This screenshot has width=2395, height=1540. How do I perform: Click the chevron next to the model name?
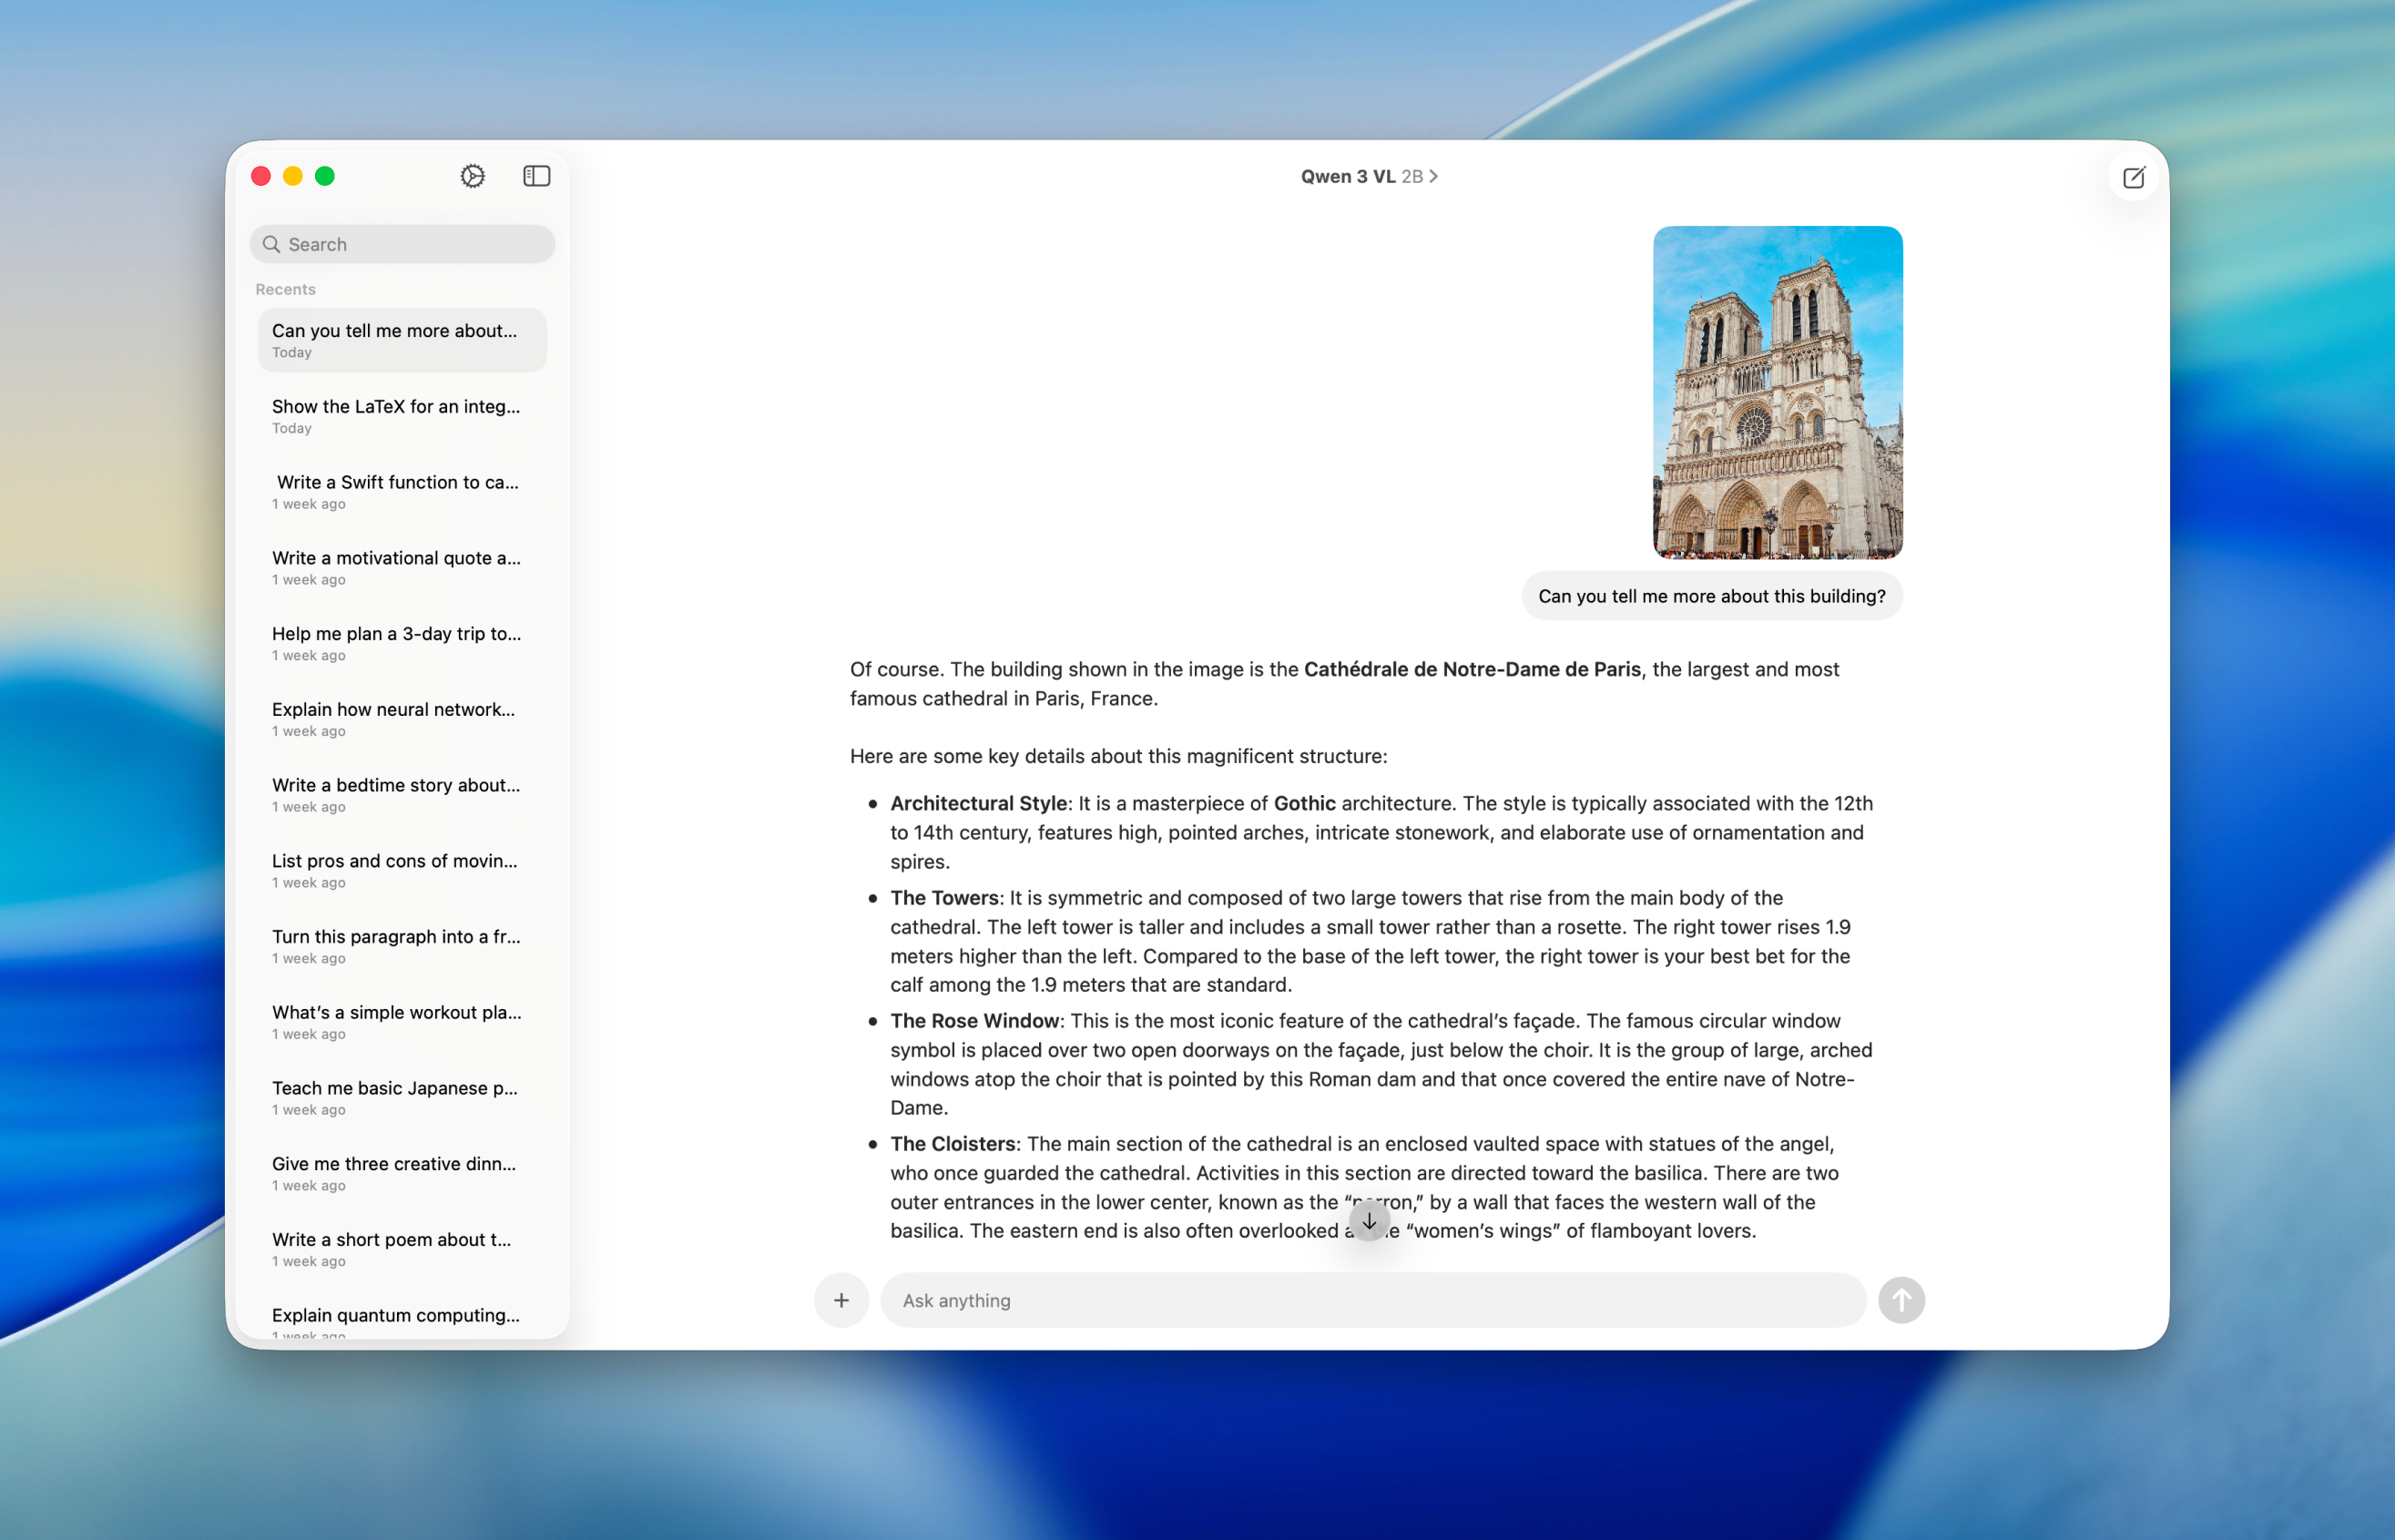[1434, 176]
